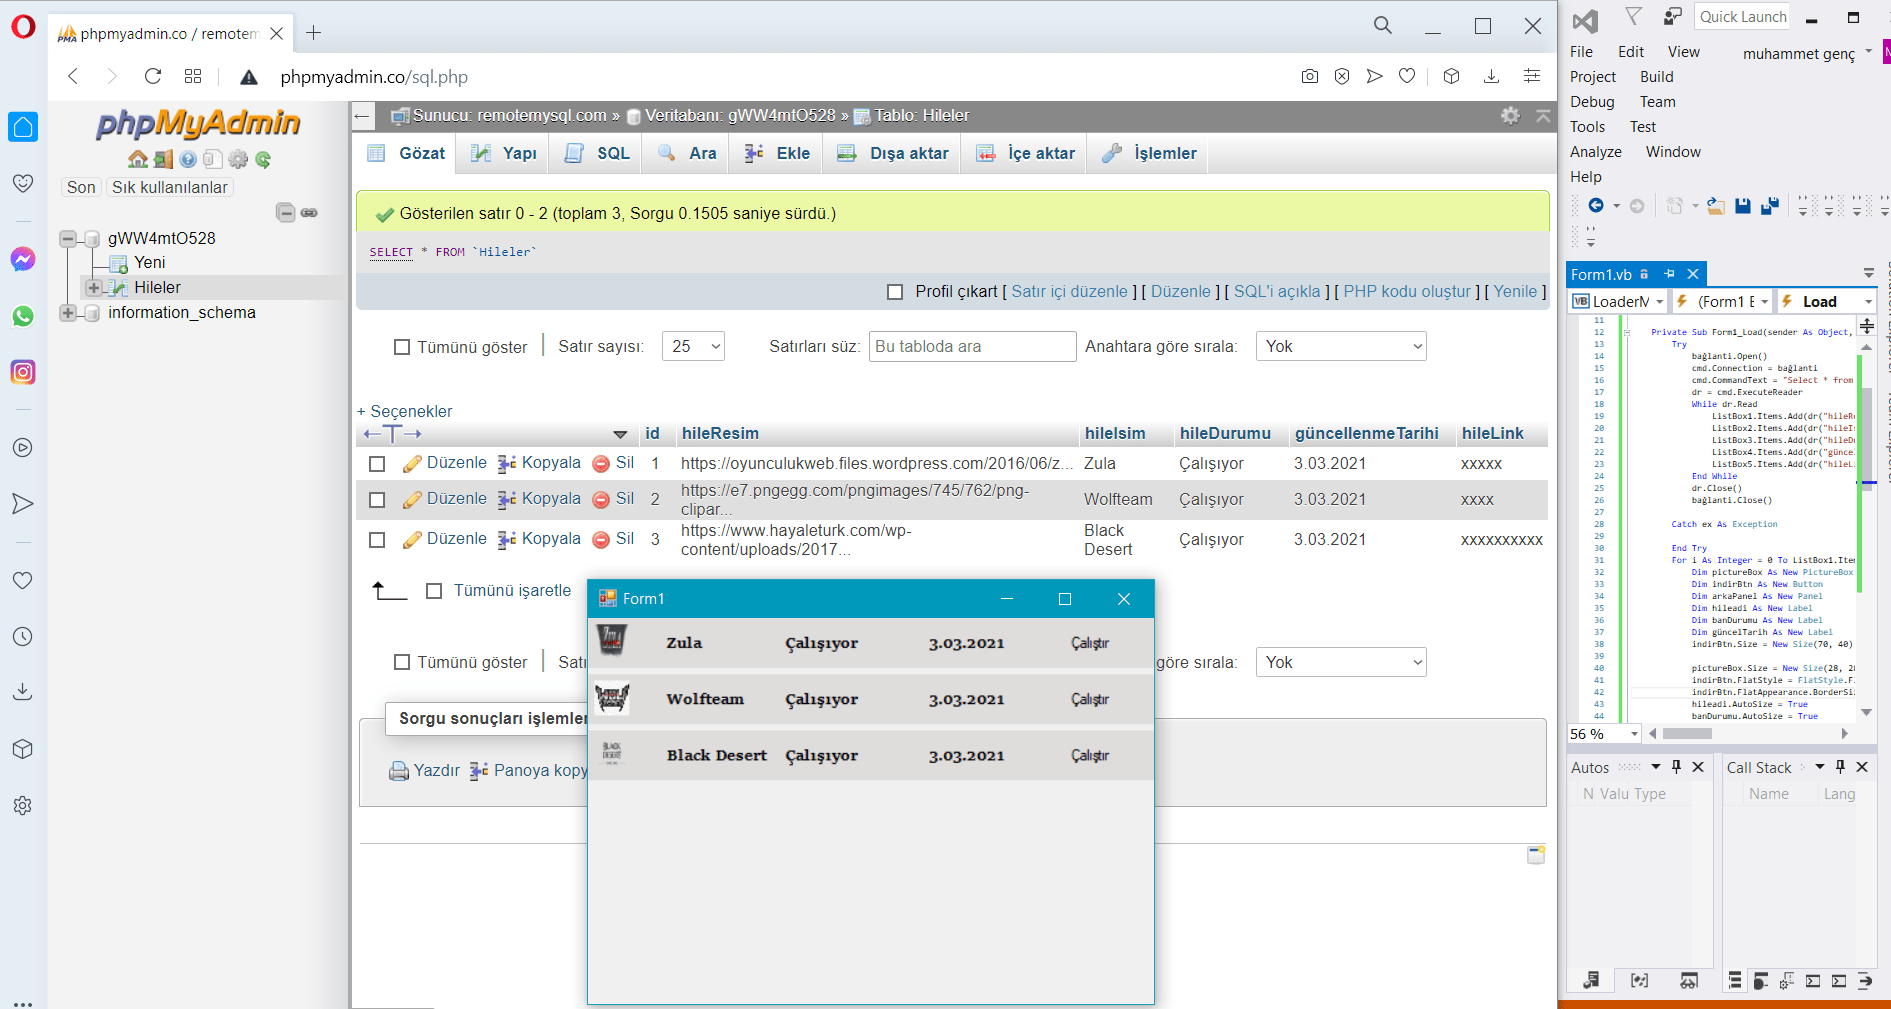Open Visual Studio Debug menu
This screenshot has width=1891, height=1009.
pyautogui.click(x=1592, y=102)
